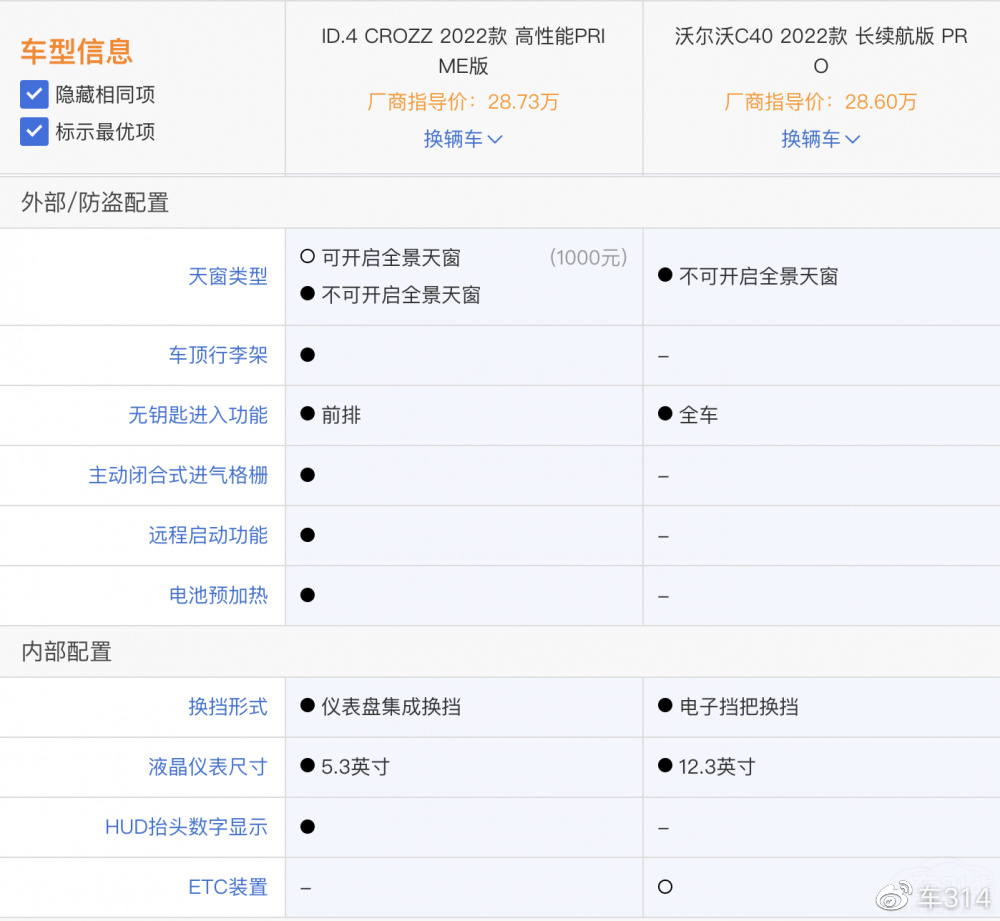Image resolution: width=1000 pixels, height=921 pixels.
Task: Click the filled dot beside 不可开启全景天窗
Action: click(x=306, y=297)
